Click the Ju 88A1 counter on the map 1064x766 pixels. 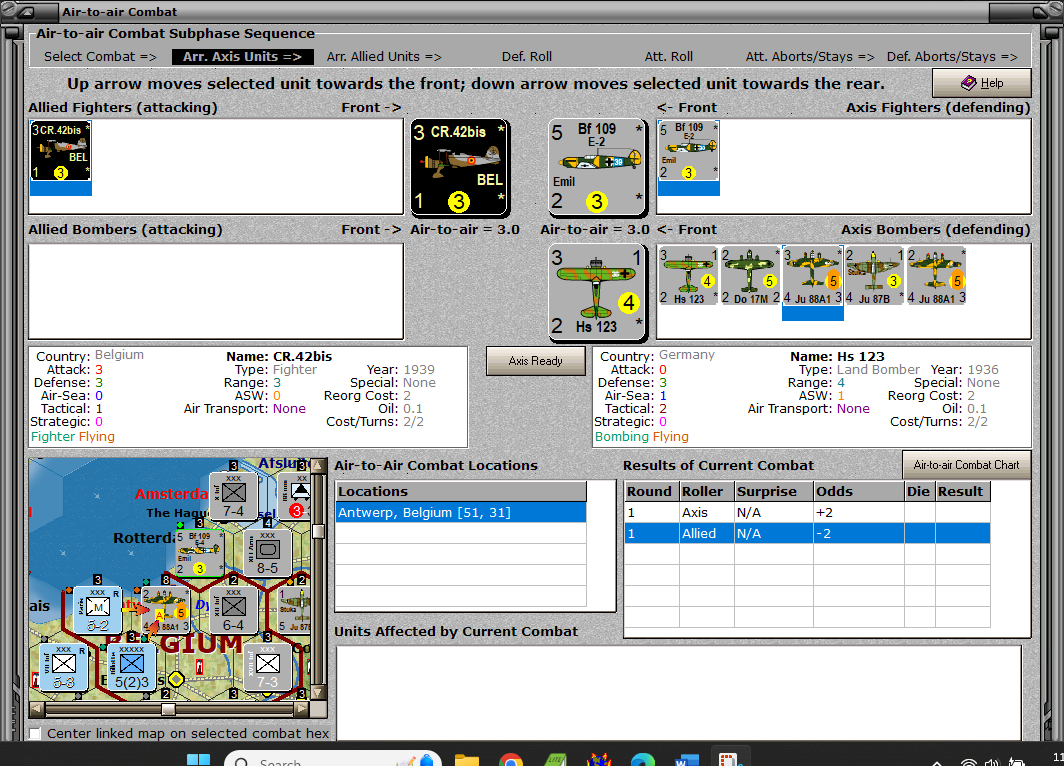[x=165, y=609]
